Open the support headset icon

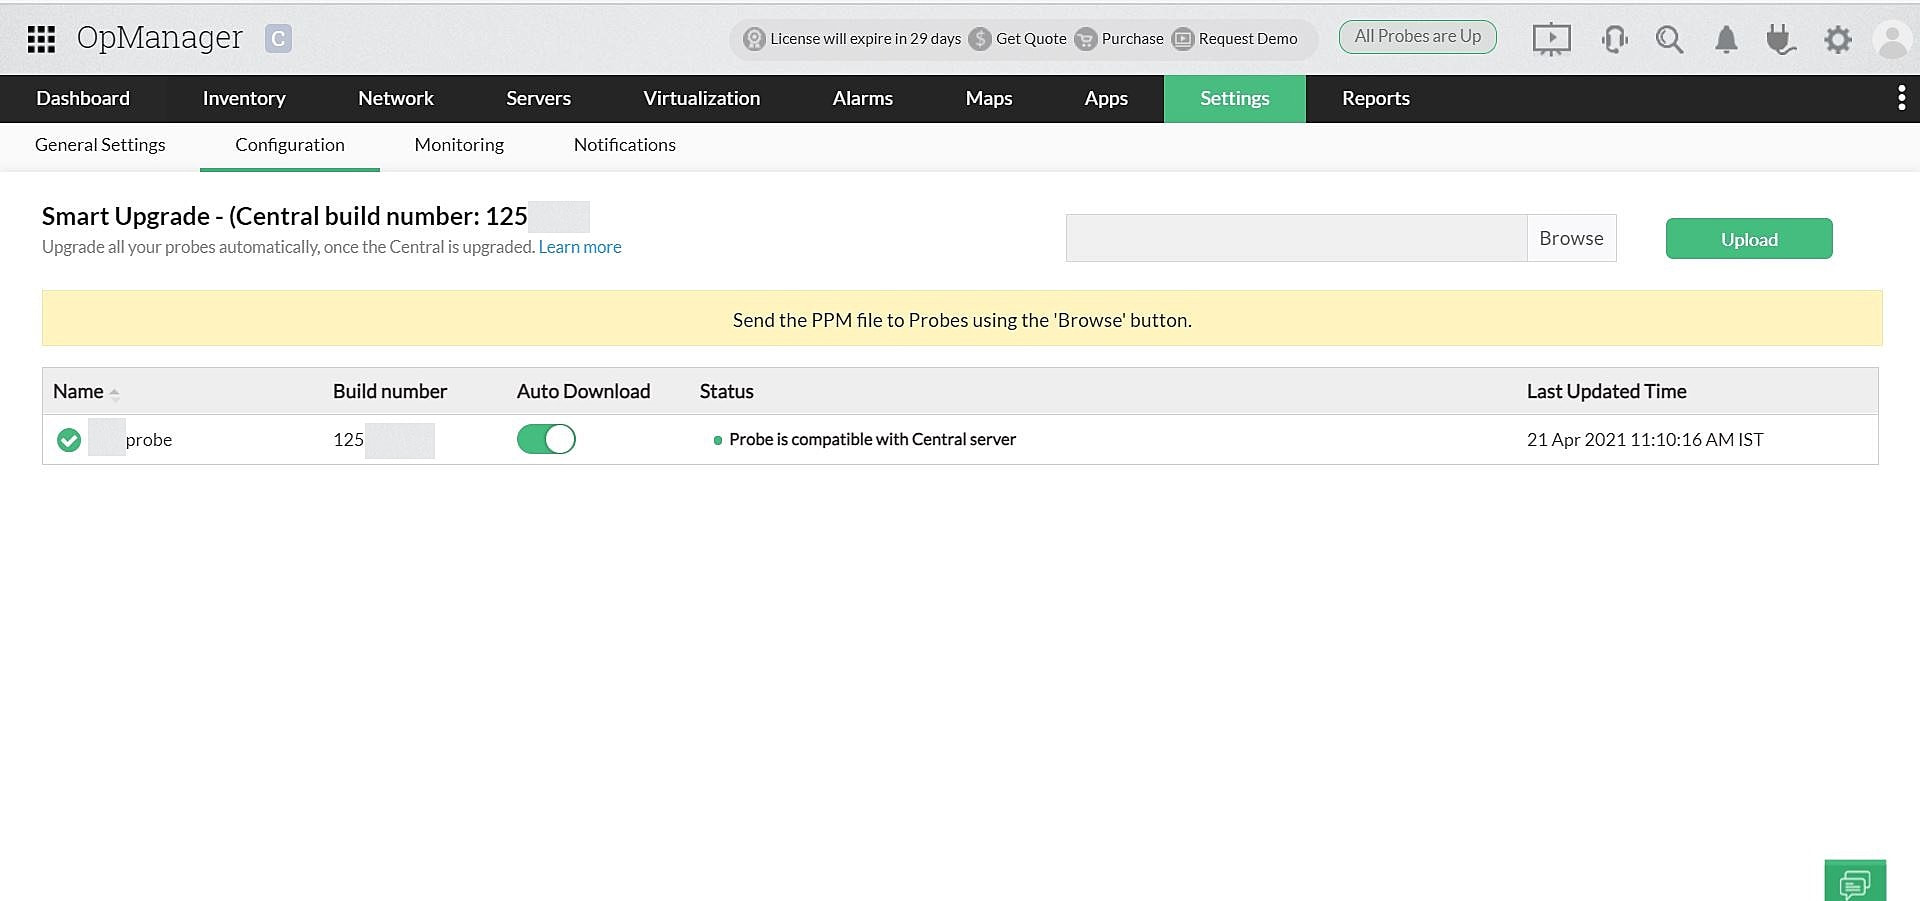pyautogui.click(x=1614, y=39)
